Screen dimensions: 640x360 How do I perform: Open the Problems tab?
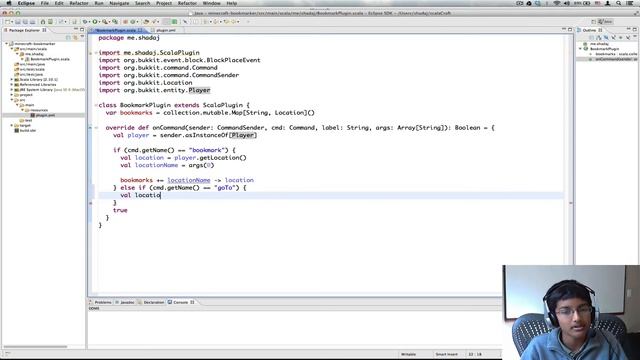tap(103, 302)
